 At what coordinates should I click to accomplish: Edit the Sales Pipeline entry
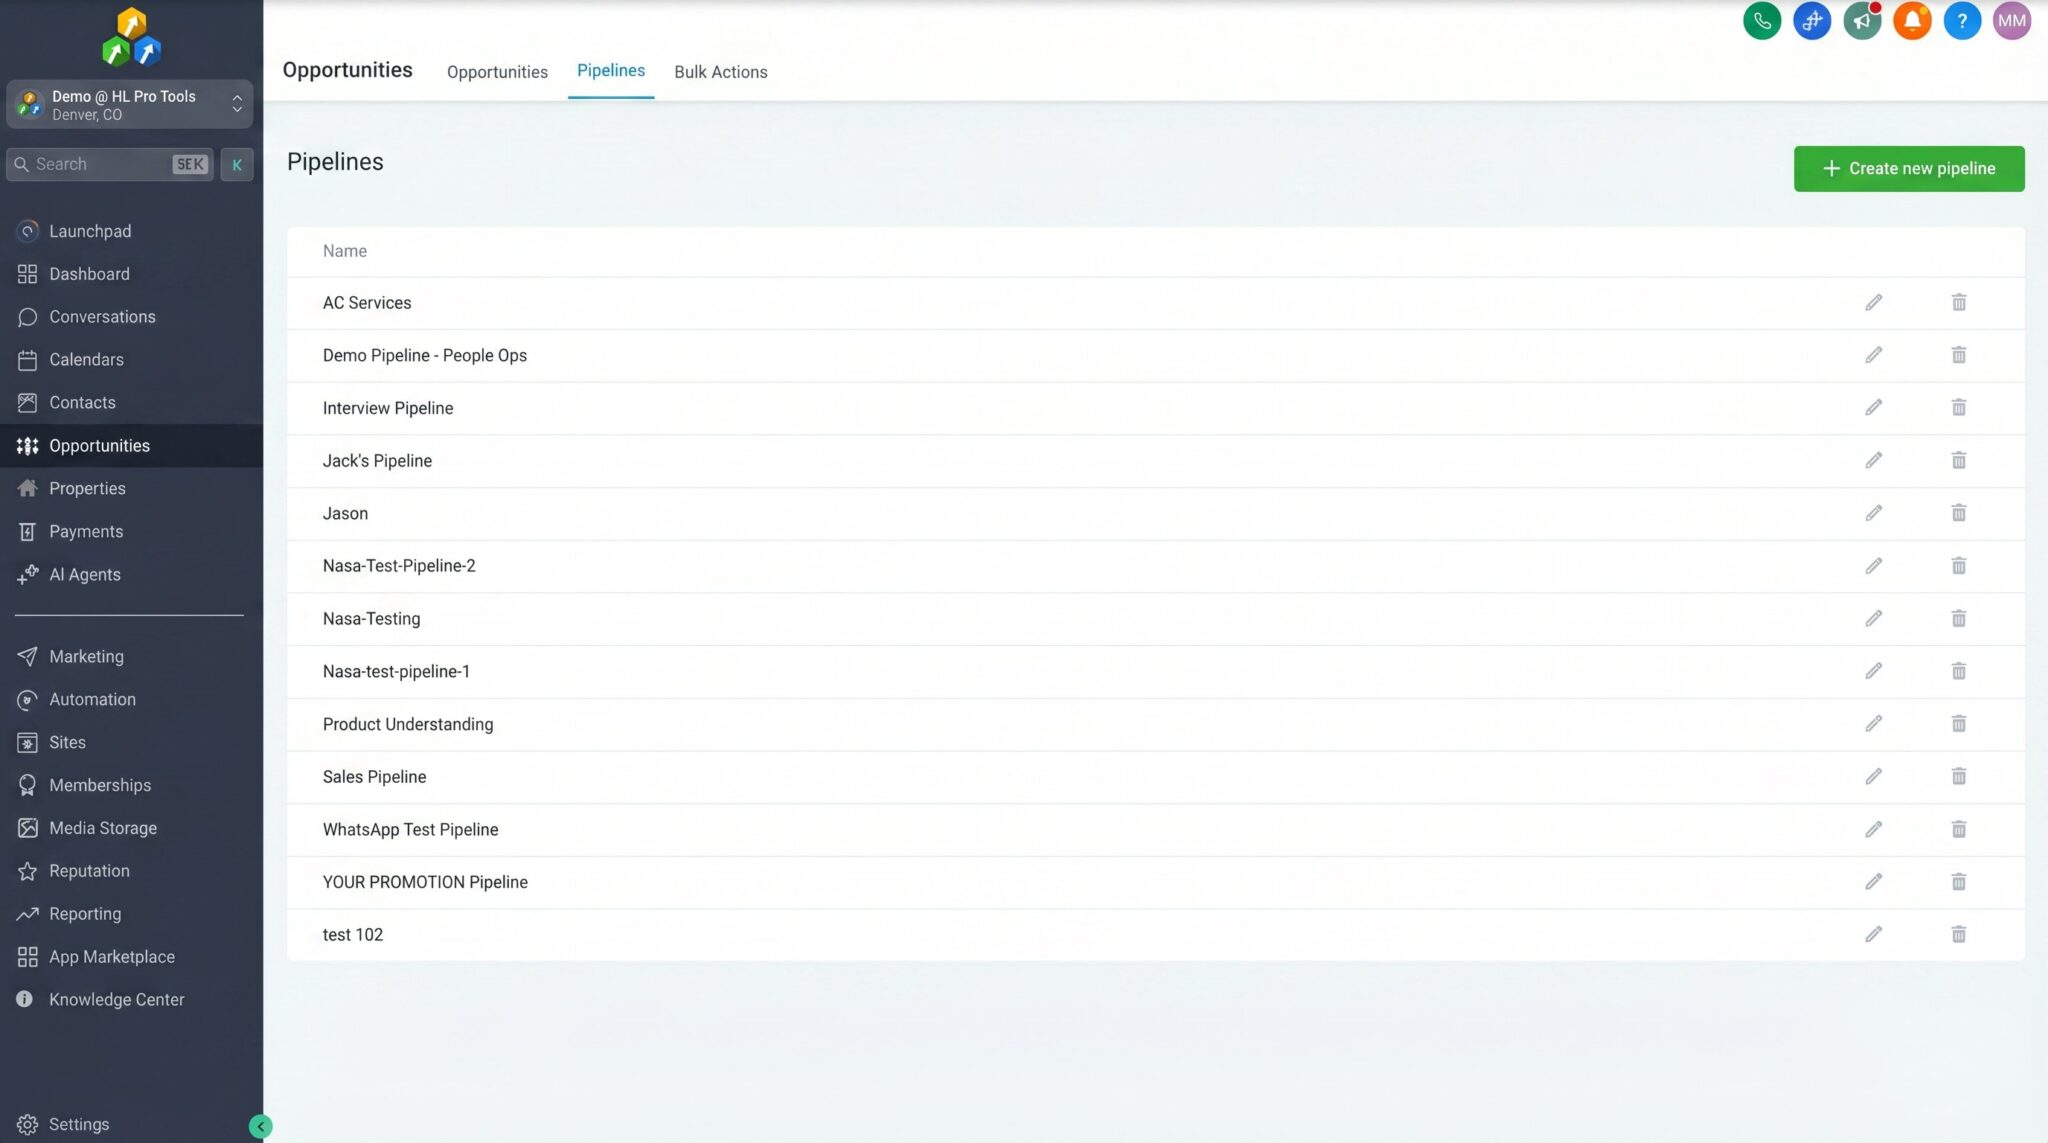tap(1873, 776)
